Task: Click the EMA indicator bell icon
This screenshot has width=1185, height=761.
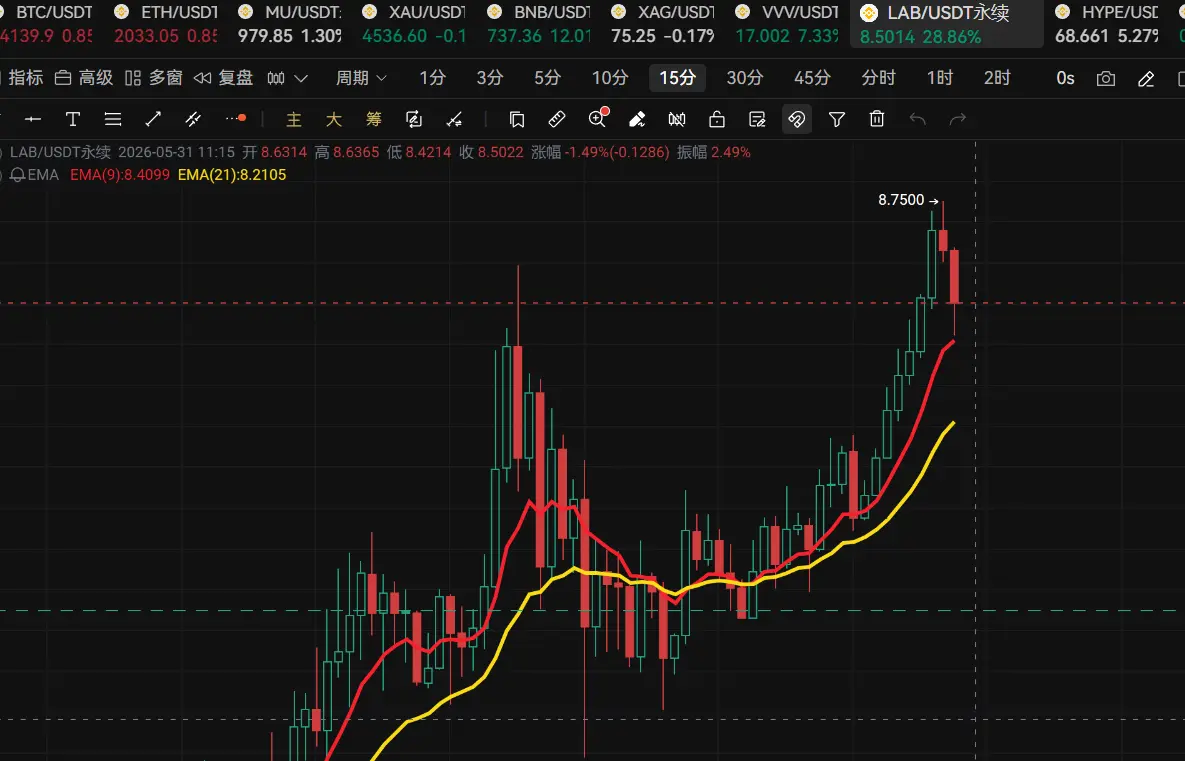Action: point(17,175)
